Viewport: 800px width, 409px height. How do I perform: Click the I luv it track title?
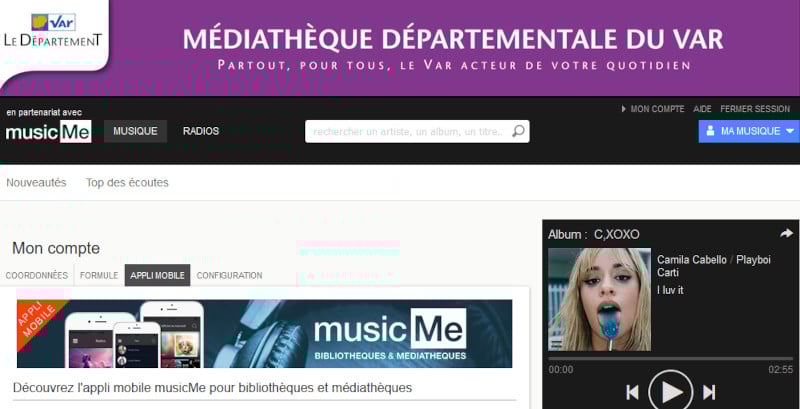670,290
